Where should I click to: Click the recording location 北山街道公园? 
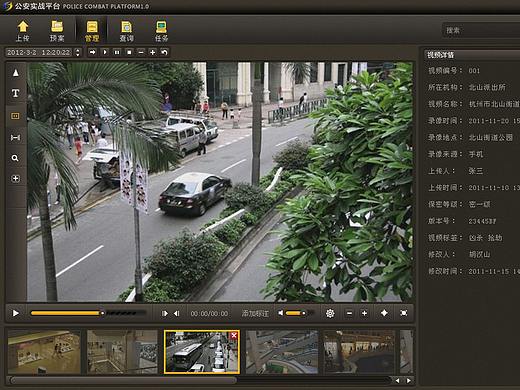(x=490, y=137)
